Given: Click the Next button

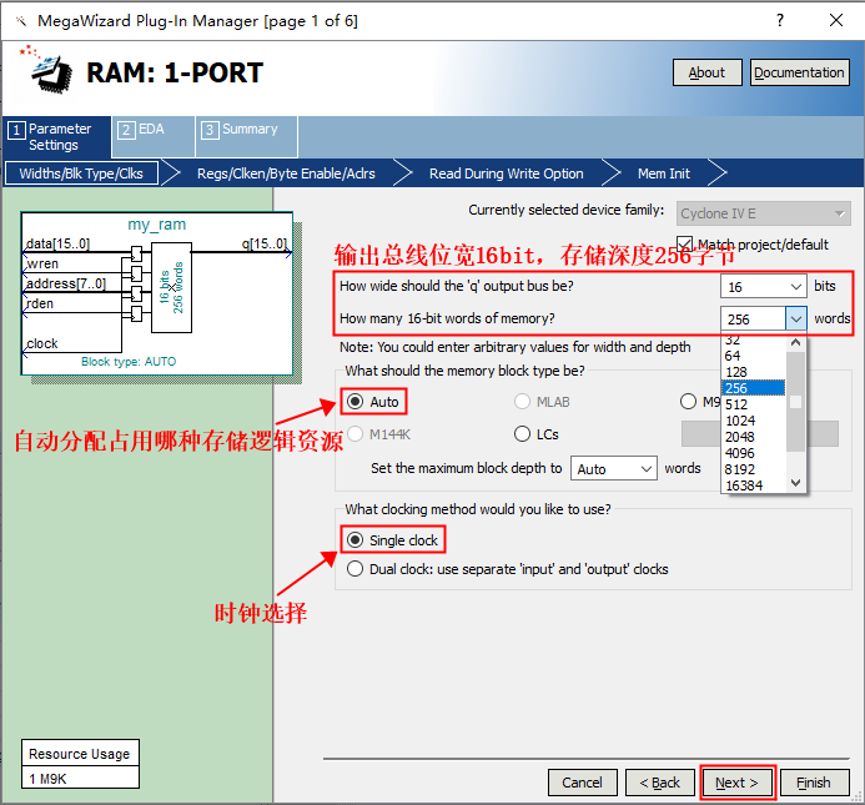Looking at the screenshot, I should [737, 782].
